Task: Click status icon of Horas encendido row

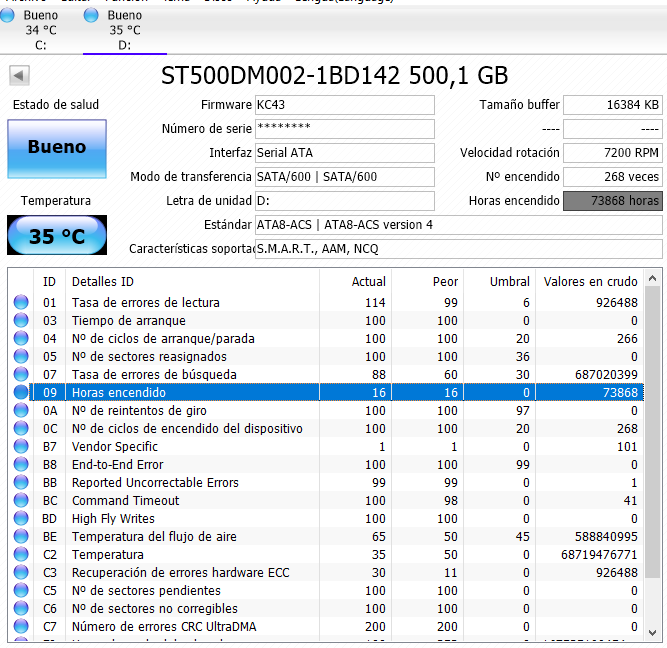Action: tap(21, 393)
